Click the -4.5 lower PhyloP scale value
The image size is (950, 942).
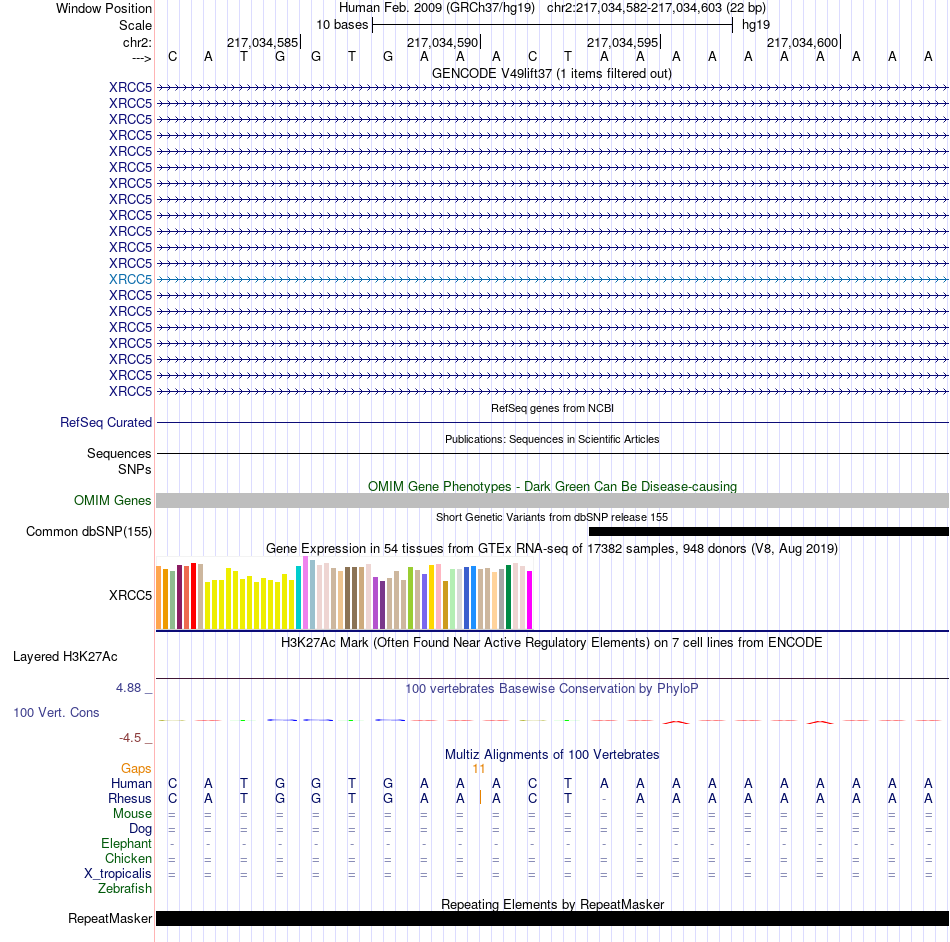click(x=130, y=738)
